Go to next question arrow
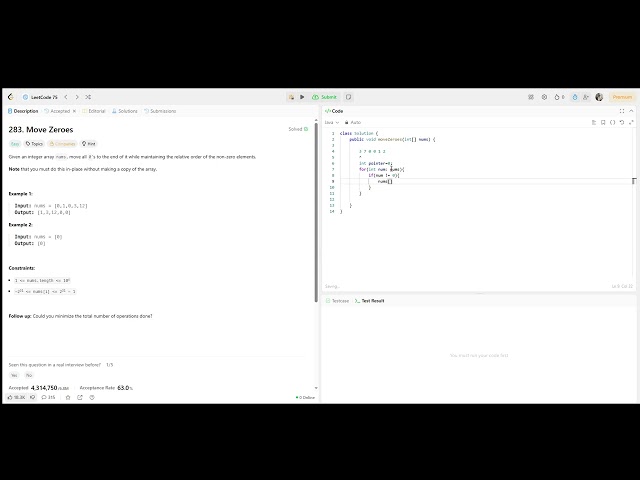 pos(77,97)
